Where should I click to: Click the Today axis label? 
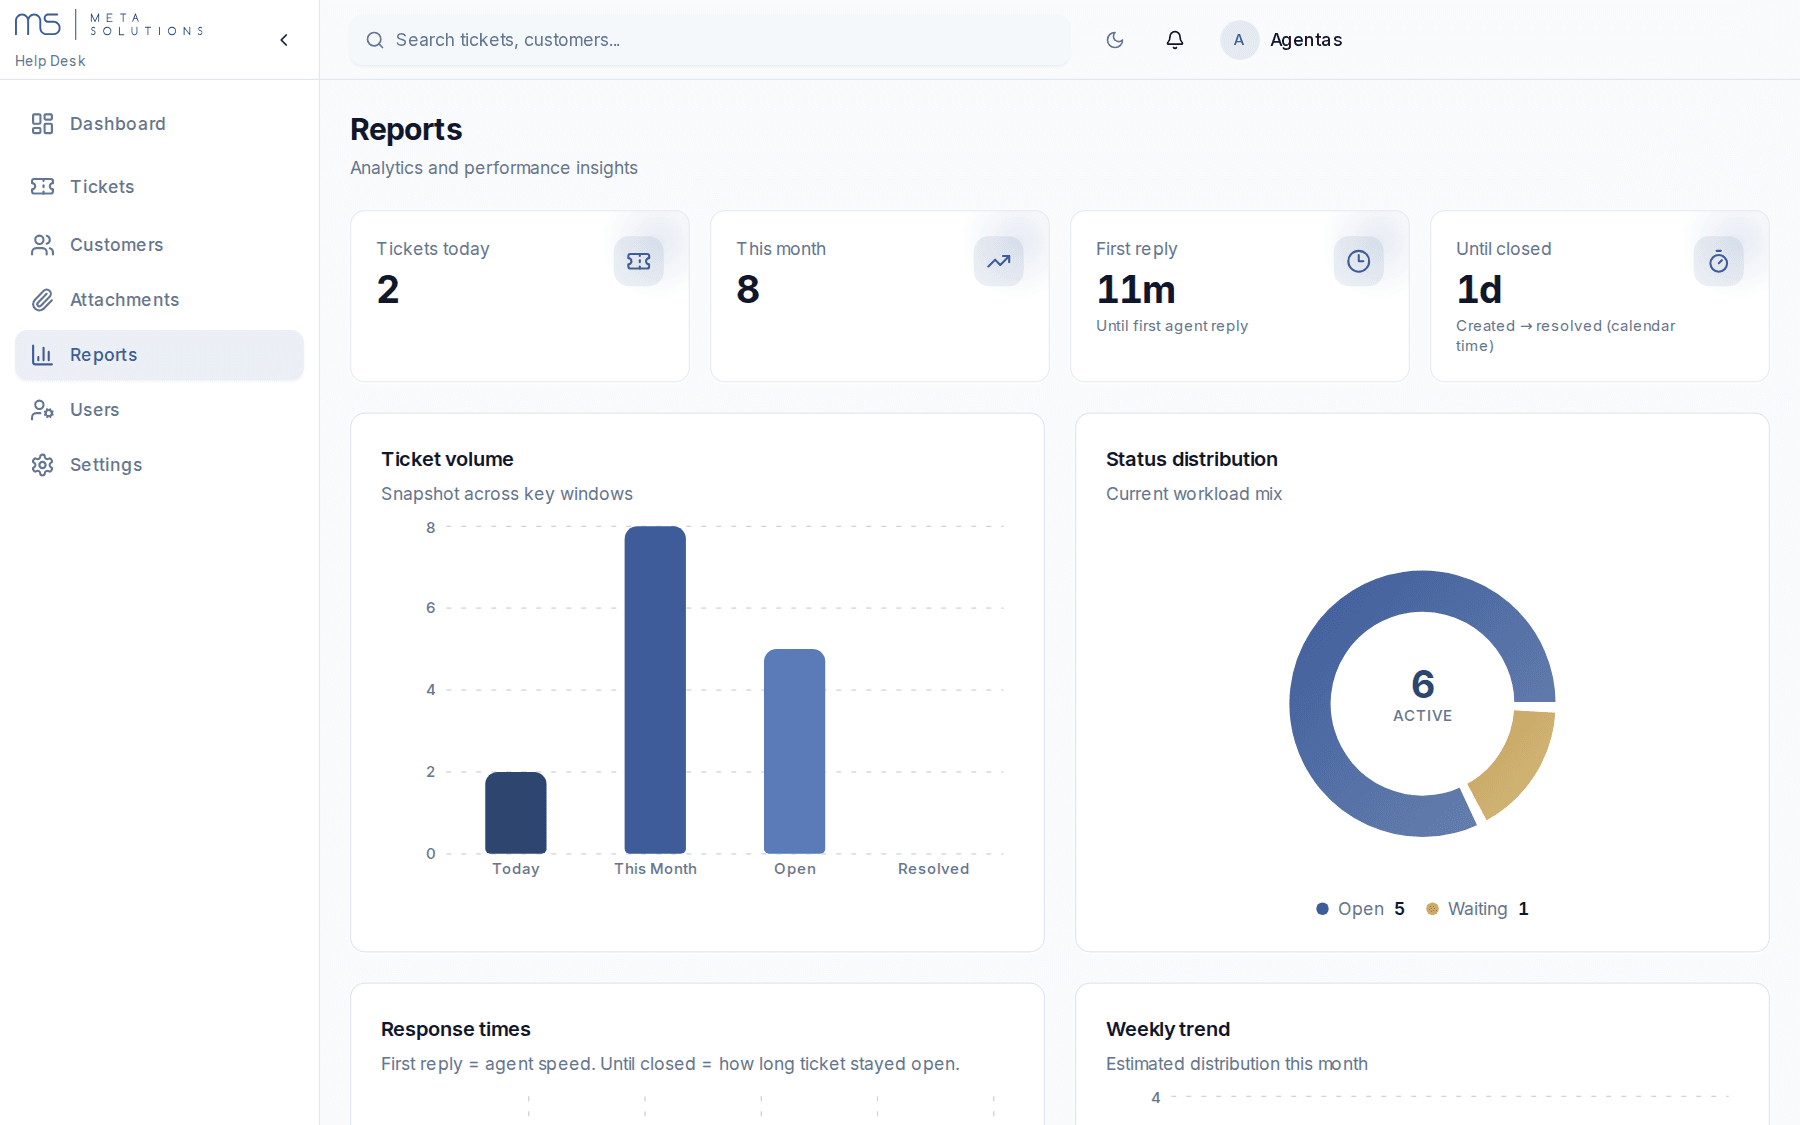tap(516, 869)
